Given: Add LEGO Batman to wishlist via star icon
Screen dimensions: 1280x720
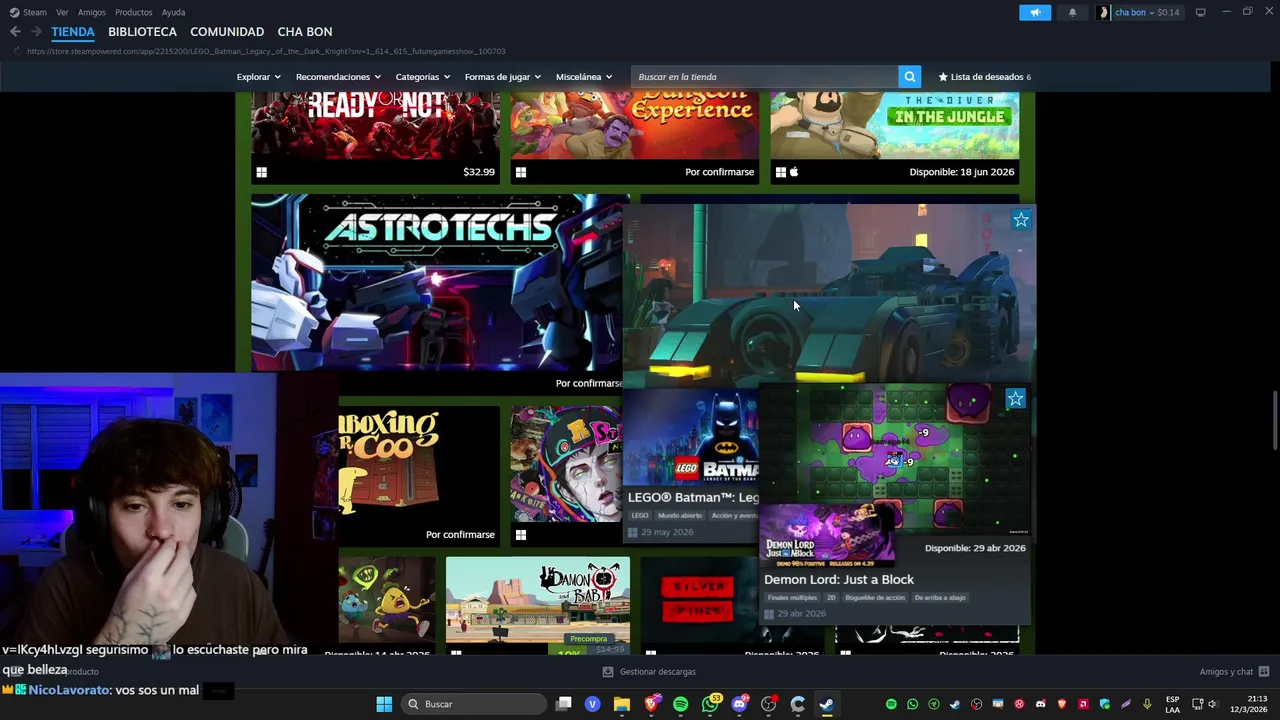Looking at the screenshot, I should [1021, 220].
